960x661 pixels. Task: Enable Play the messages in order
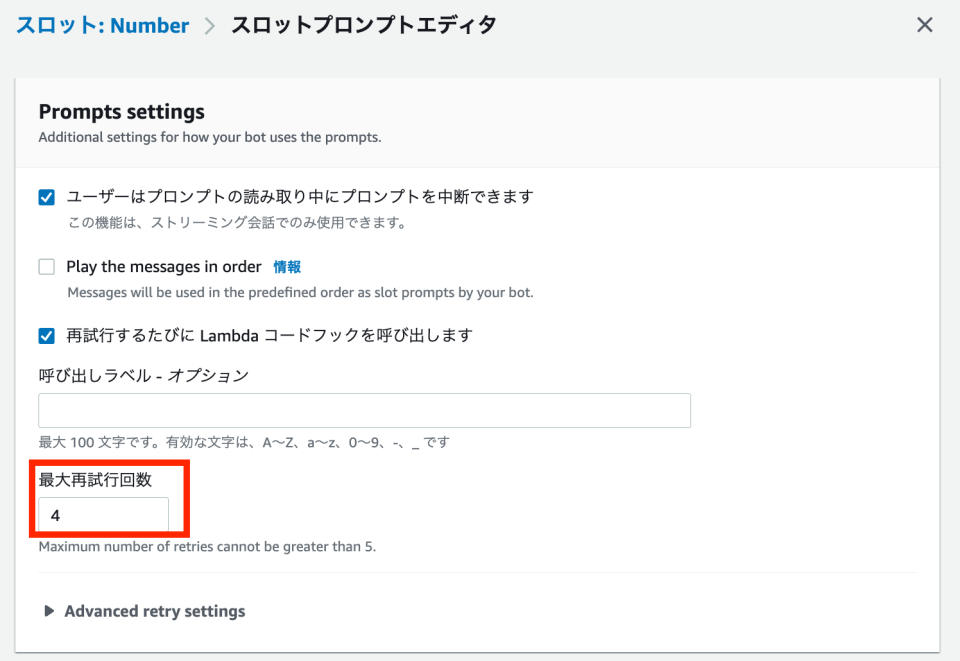click(46, 266)
